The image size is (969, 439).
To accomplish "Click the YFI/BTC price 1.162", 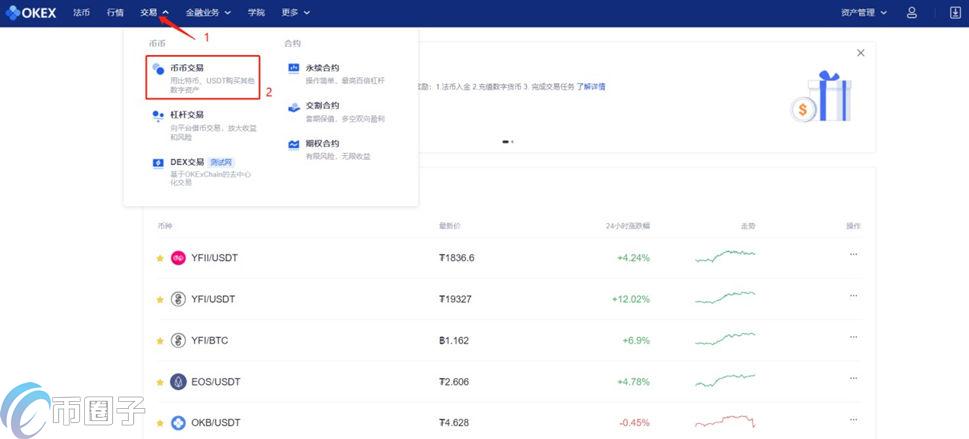I will [x=454, y=341].
